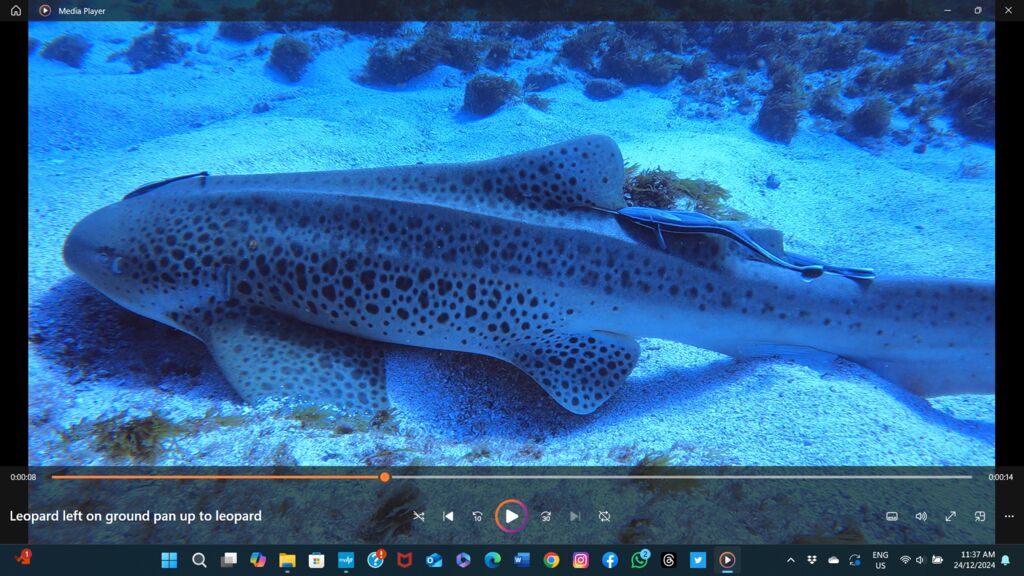
Task: Open Windows Start menu
Action: pyautogui.click(x=169, y=560)
